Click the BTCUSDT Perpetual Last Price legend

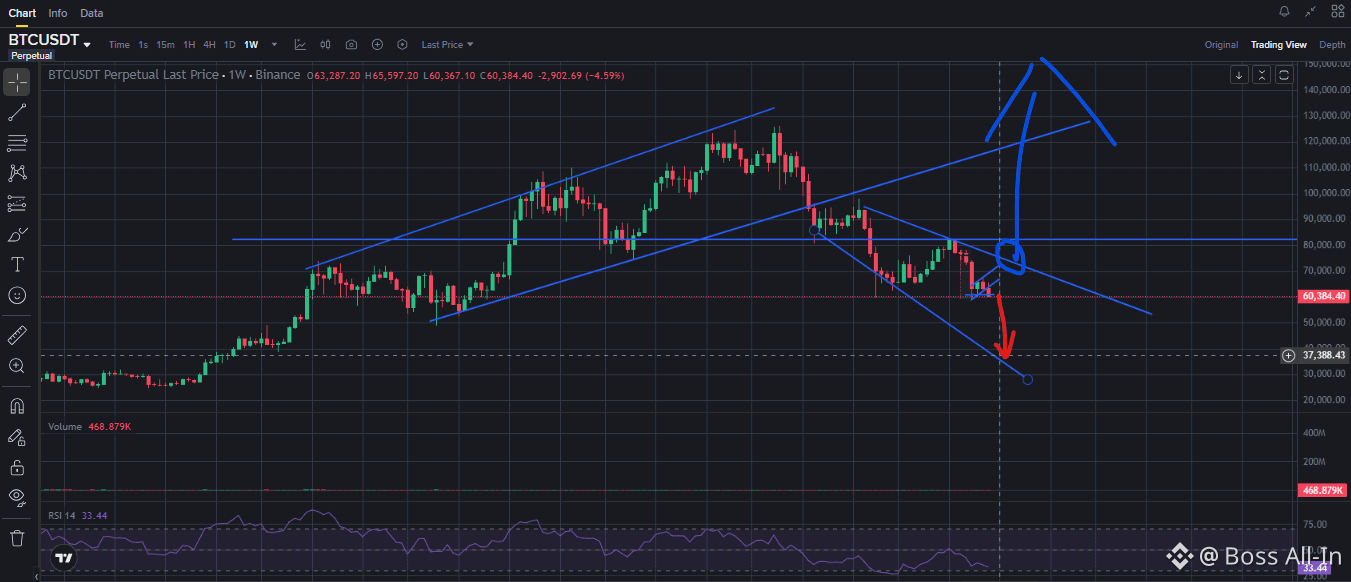[x=174, y=75]
